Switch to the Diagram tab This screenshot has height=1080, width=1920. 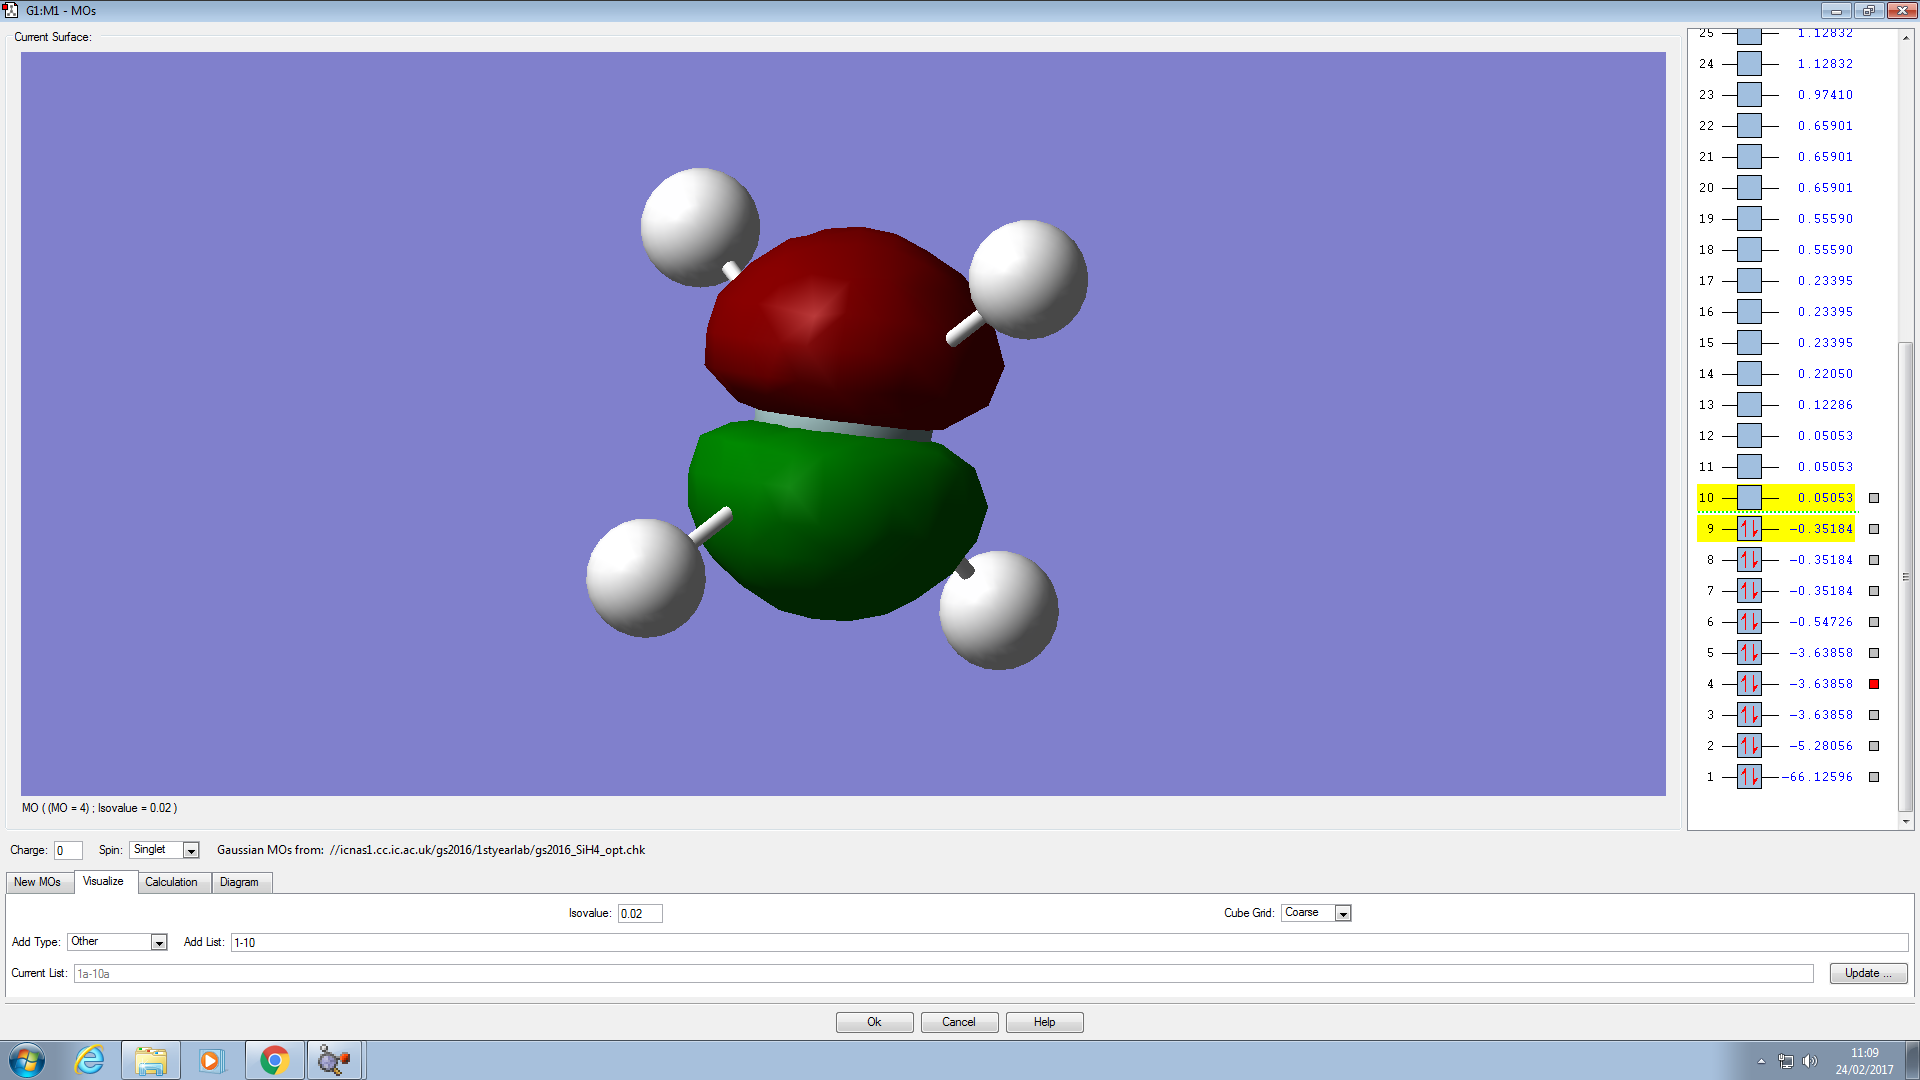point(239,882)
